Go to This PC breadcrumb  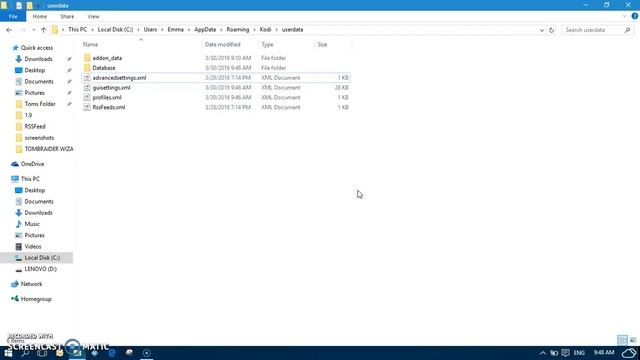point(78,30)
